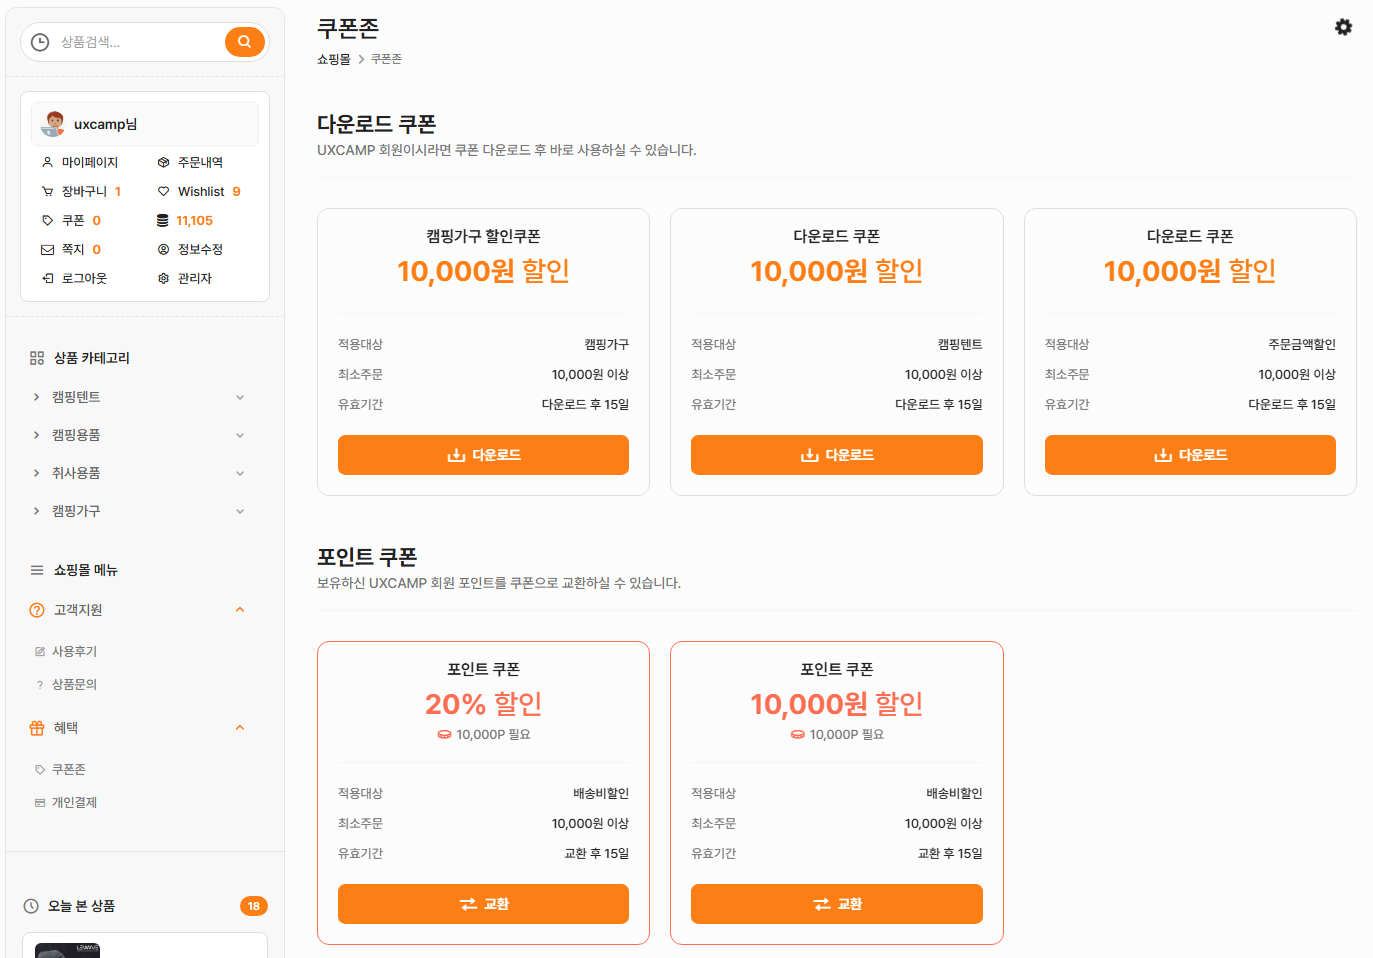Collapse the 혜택 menu section

[239, 728]
